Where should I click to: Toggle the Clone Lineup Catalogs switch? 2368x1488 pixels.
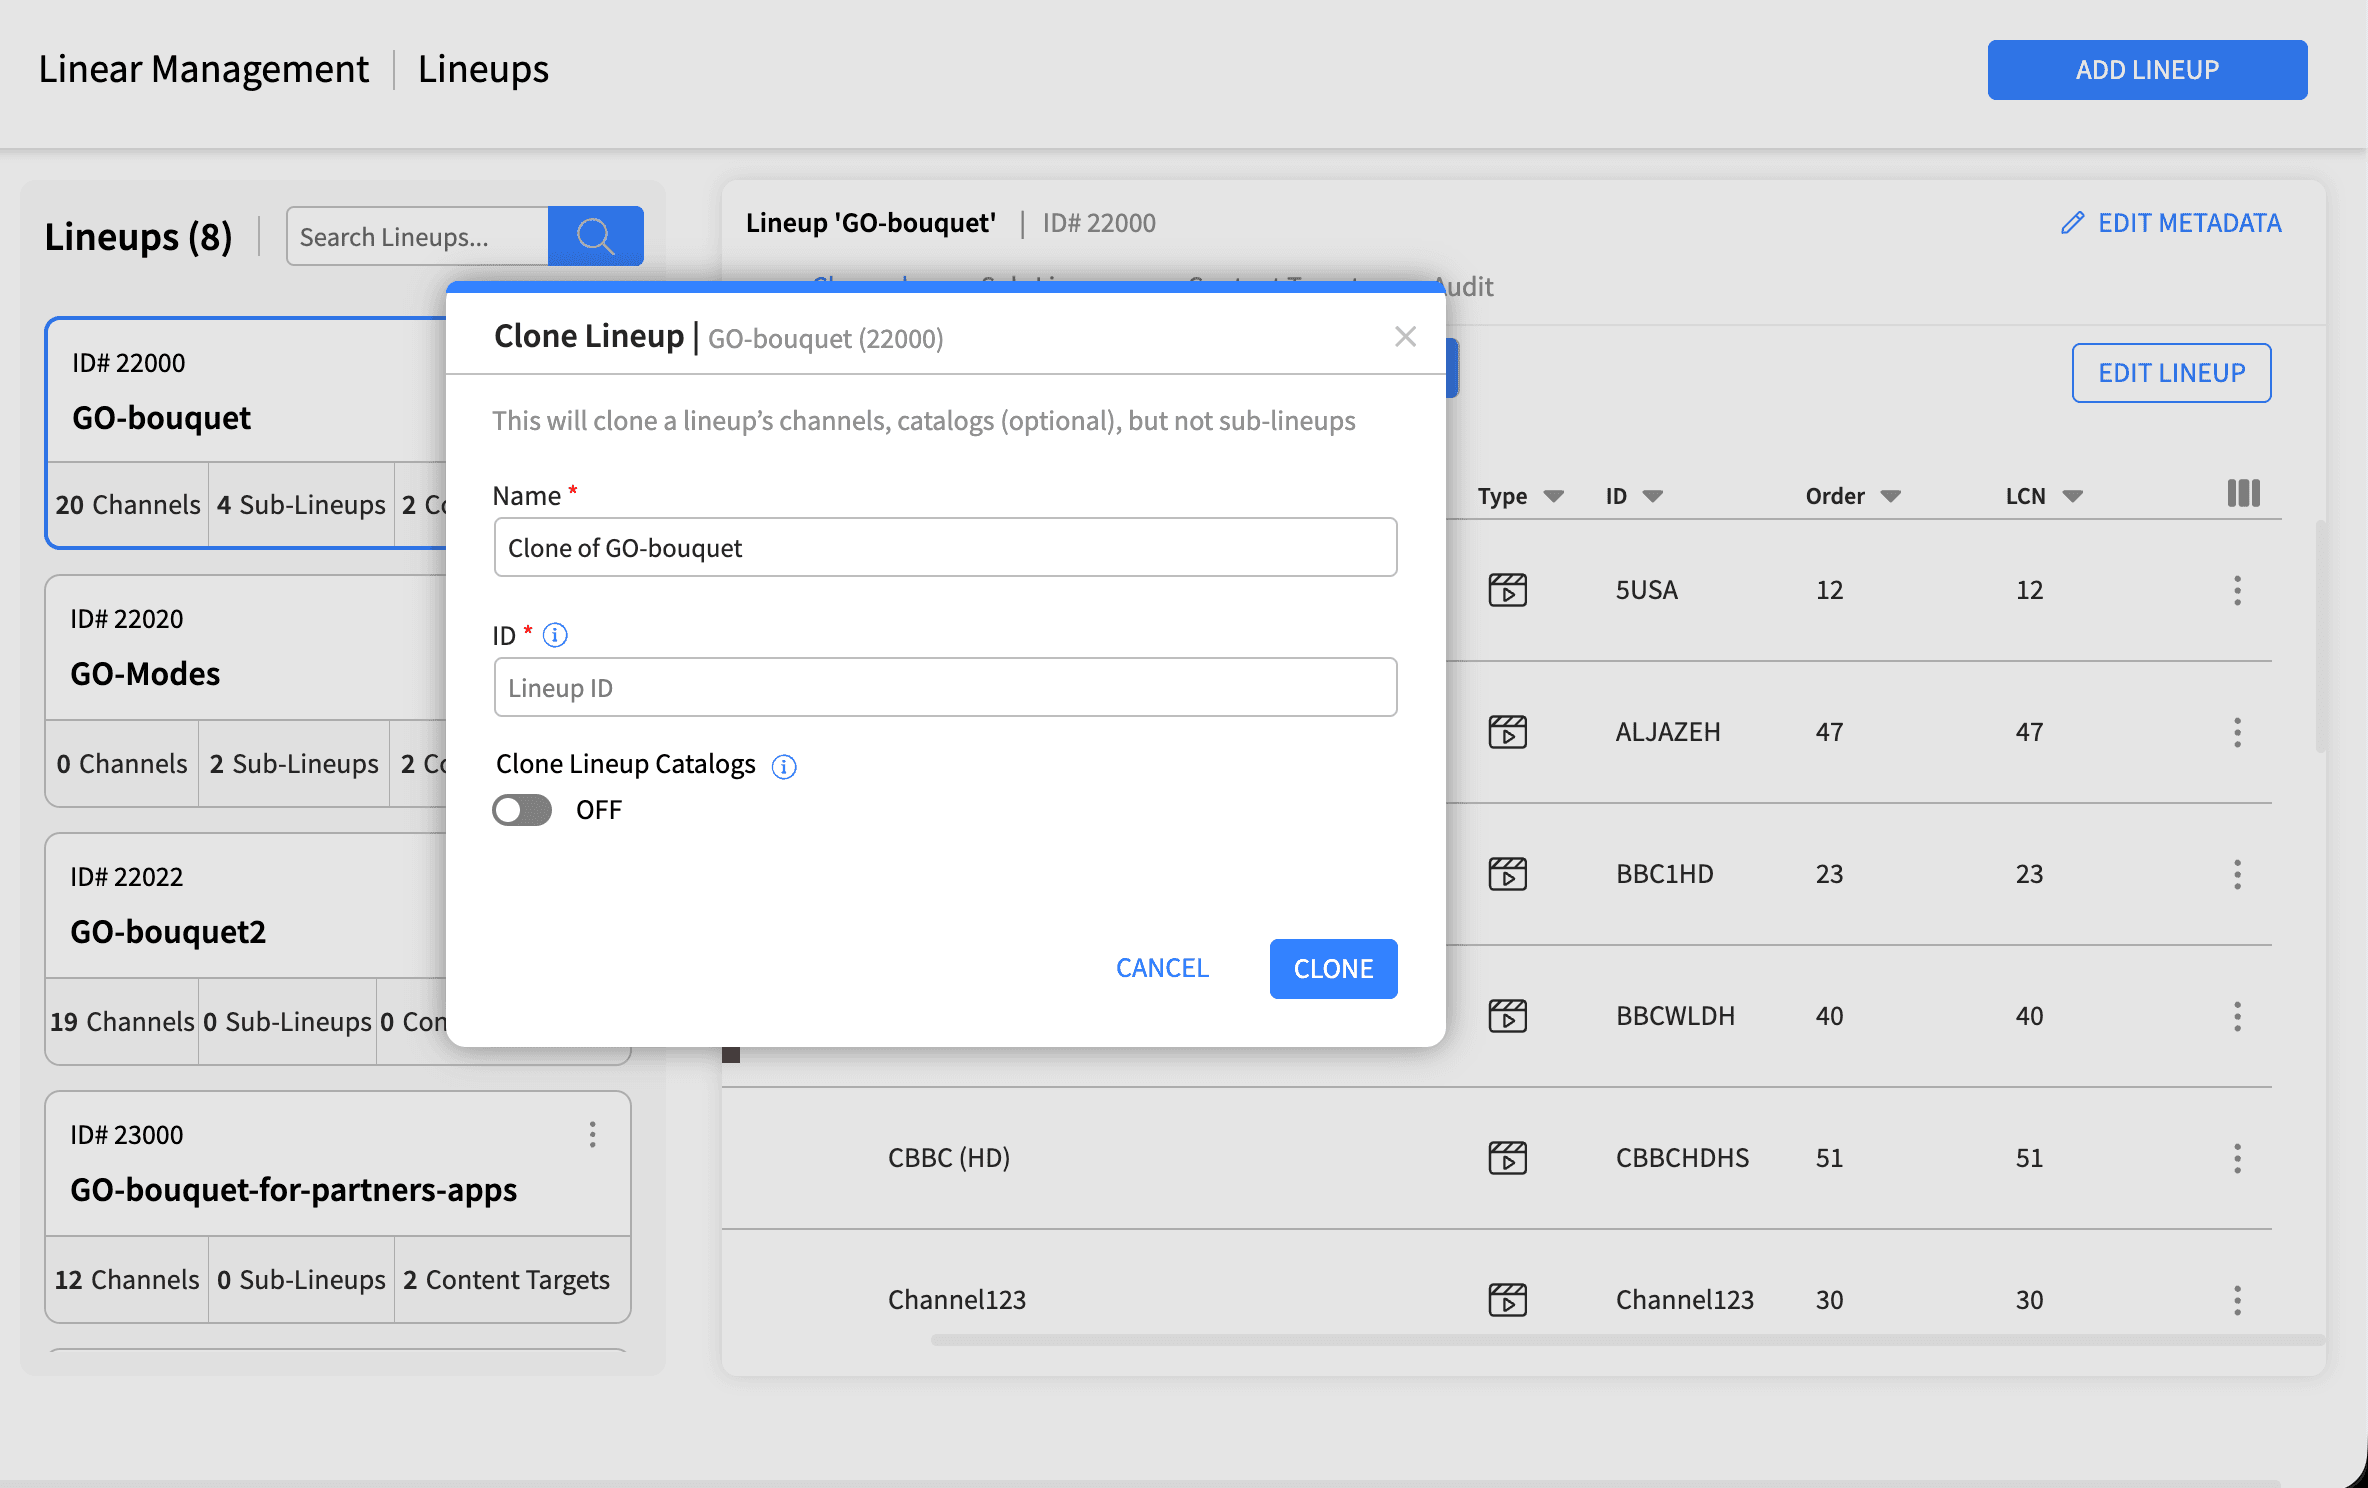tap(522, 810)
